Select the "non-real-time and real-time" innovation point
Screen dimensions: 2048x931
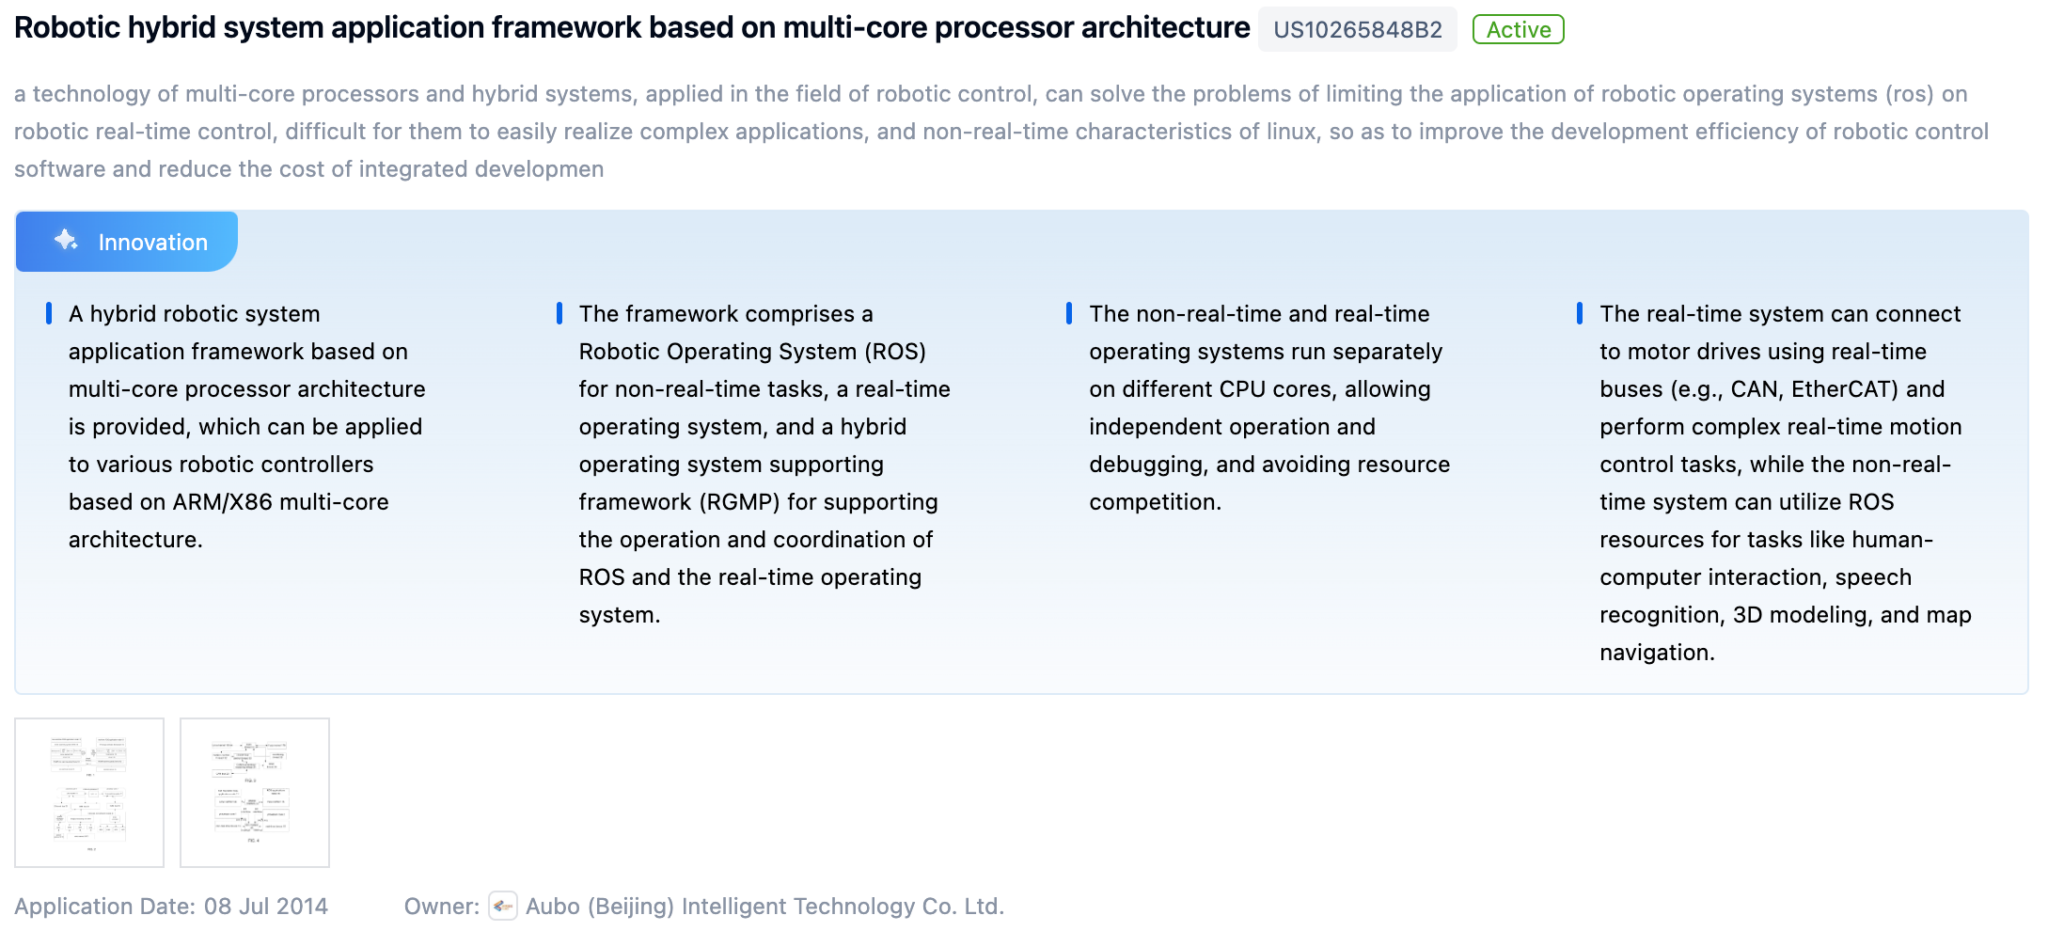point(1269,408)
